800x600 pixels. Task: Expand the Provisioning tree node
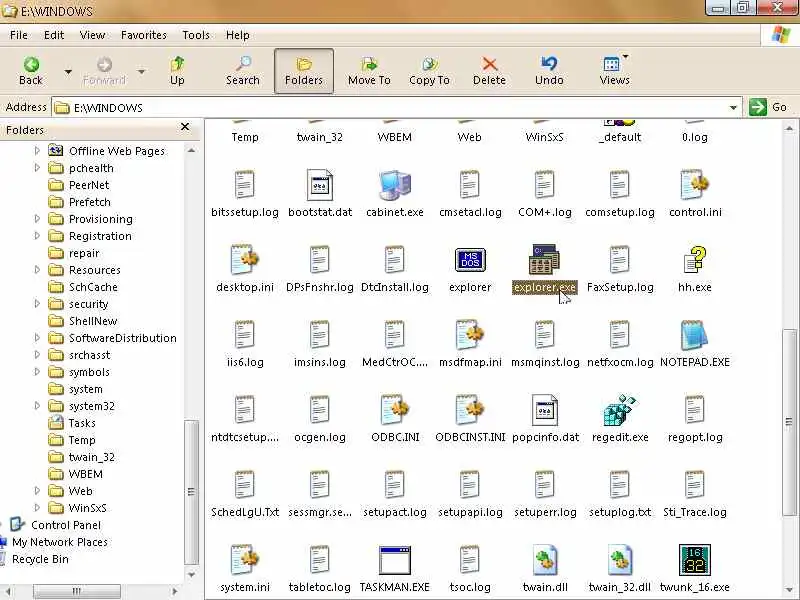click(x=37, y=219)
